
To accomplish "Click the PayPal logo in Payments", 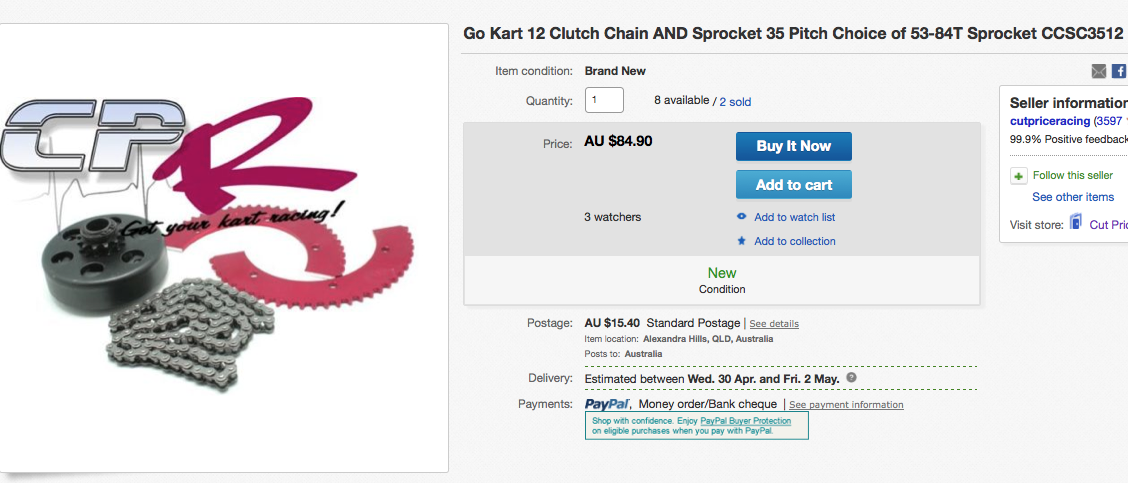I will (607, 404).
